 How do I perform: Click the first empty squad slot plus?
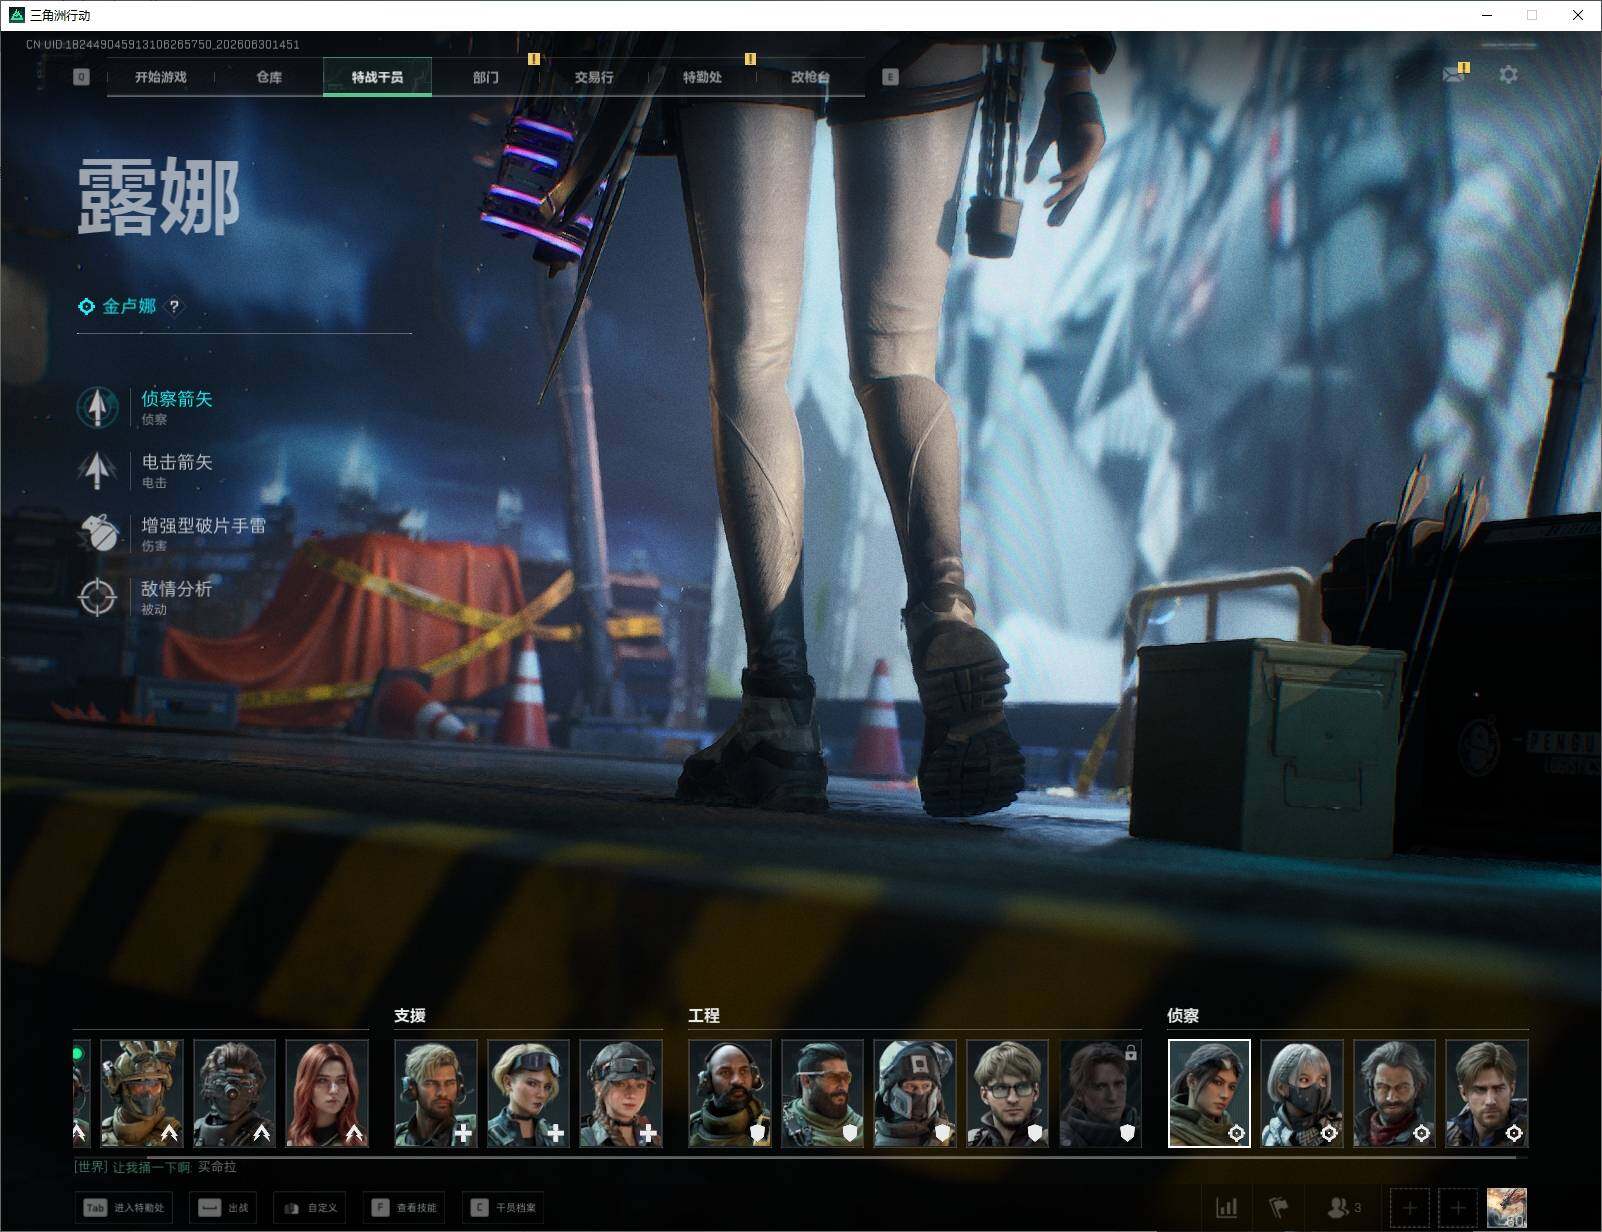pyautogui.click(x=1410, y=1208)
